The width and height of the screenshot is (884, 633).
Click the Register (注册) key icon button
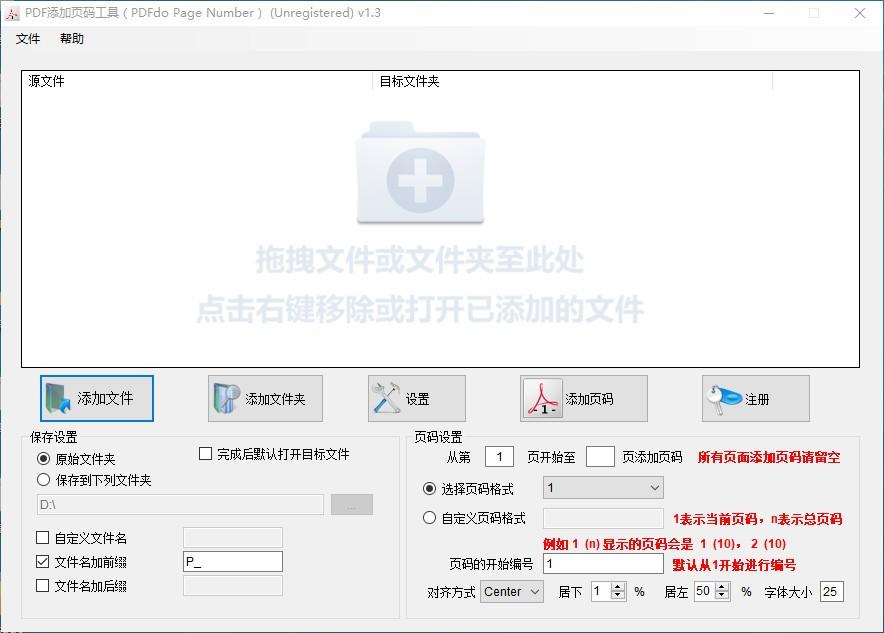coord(755,399)
